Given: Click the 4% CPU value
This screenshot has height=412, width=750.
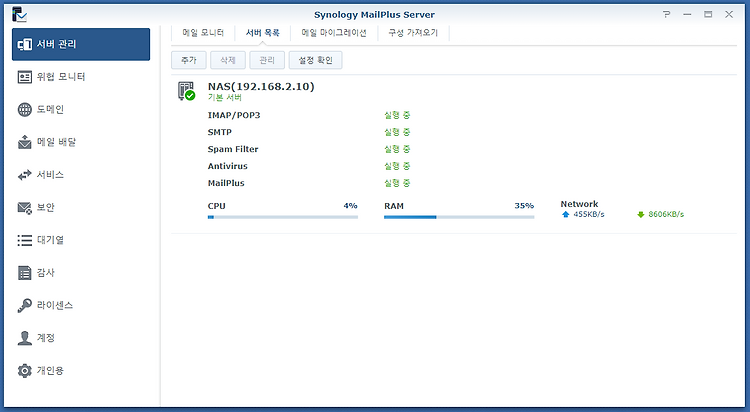Looking at the screenshot, I should pos(351,206).
